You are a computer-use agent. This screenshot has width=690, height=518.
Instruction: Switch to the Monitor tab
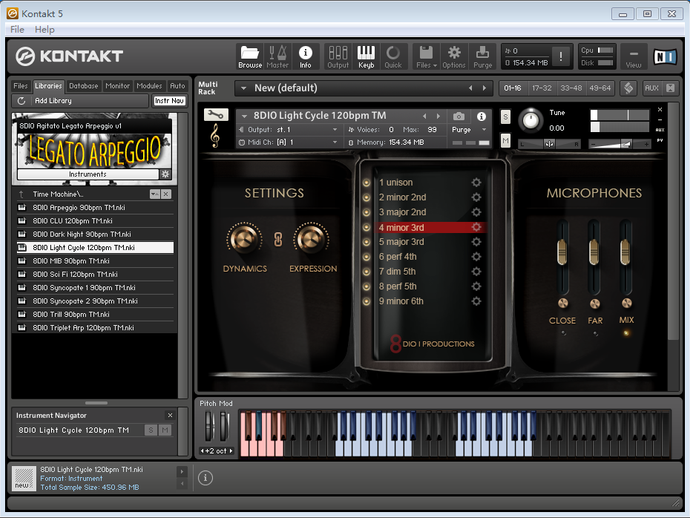coord(117,86)
